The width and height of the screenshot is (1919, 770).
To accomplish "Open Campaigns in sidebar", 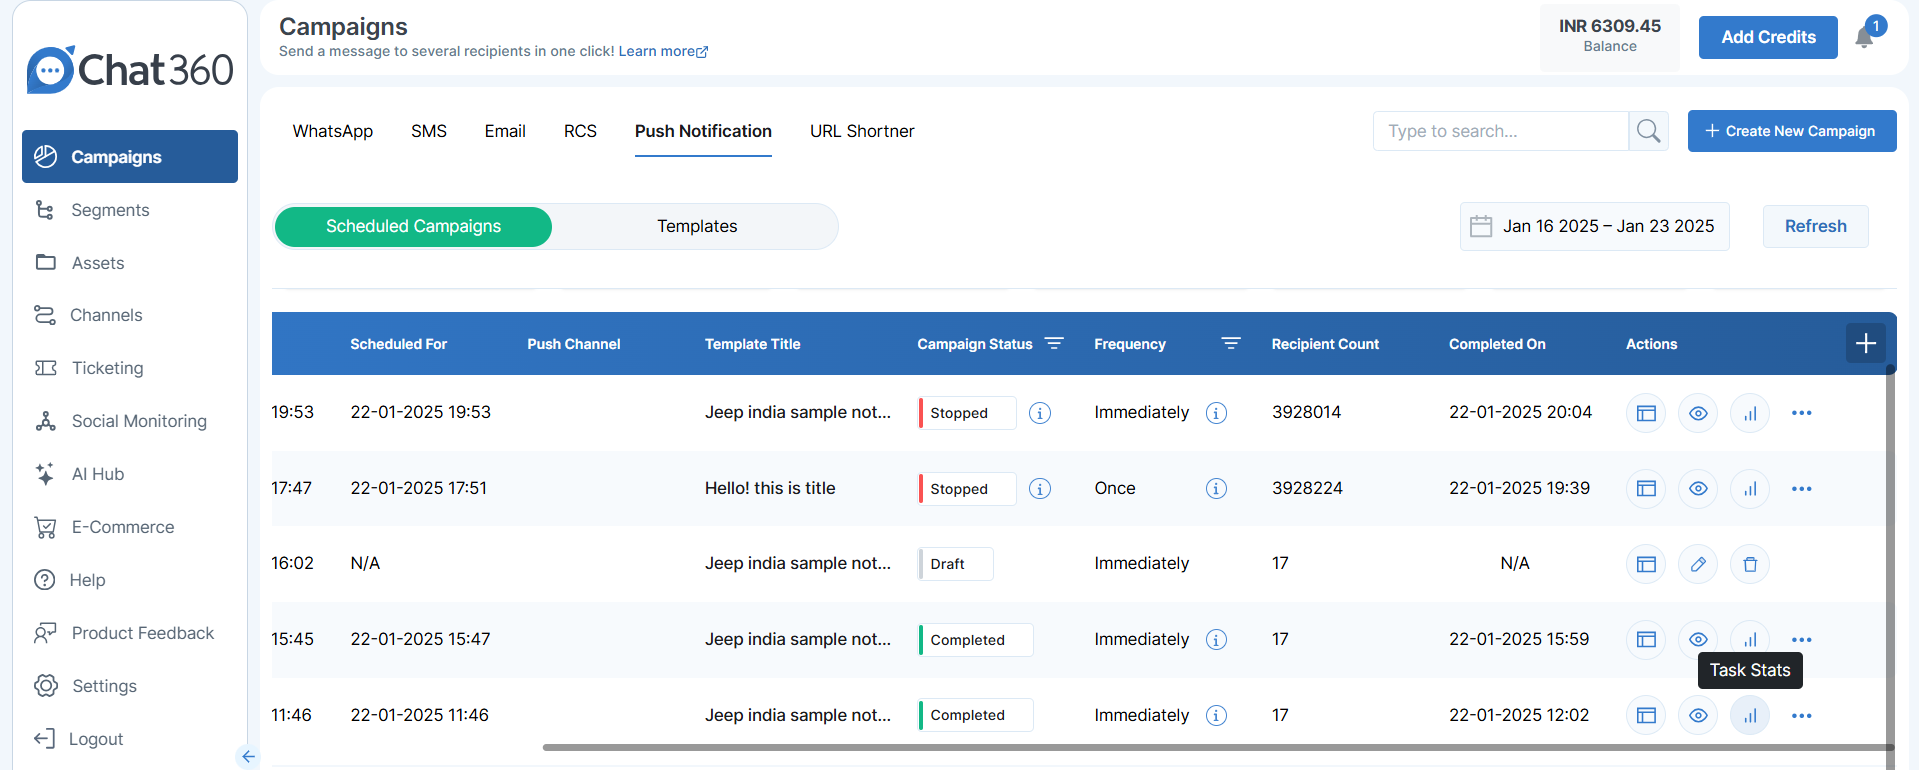I will click(130, 157).
